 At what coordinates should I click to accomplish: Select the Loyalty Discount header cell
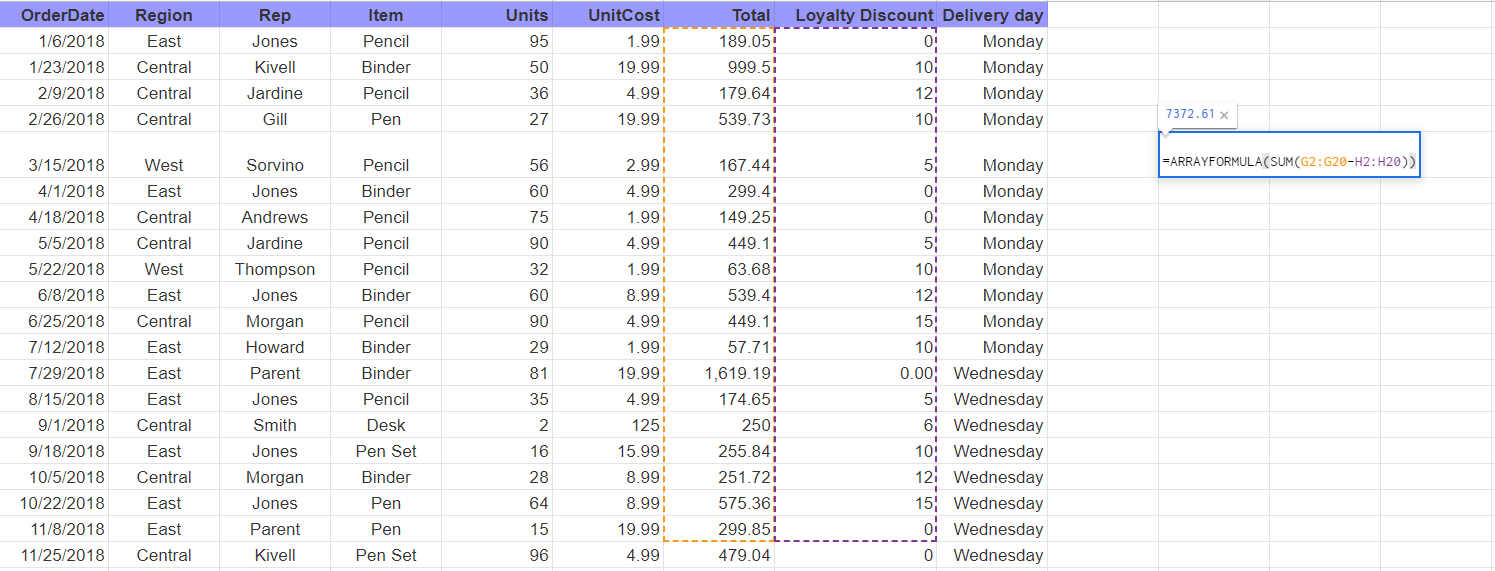(x=855, y=15)
